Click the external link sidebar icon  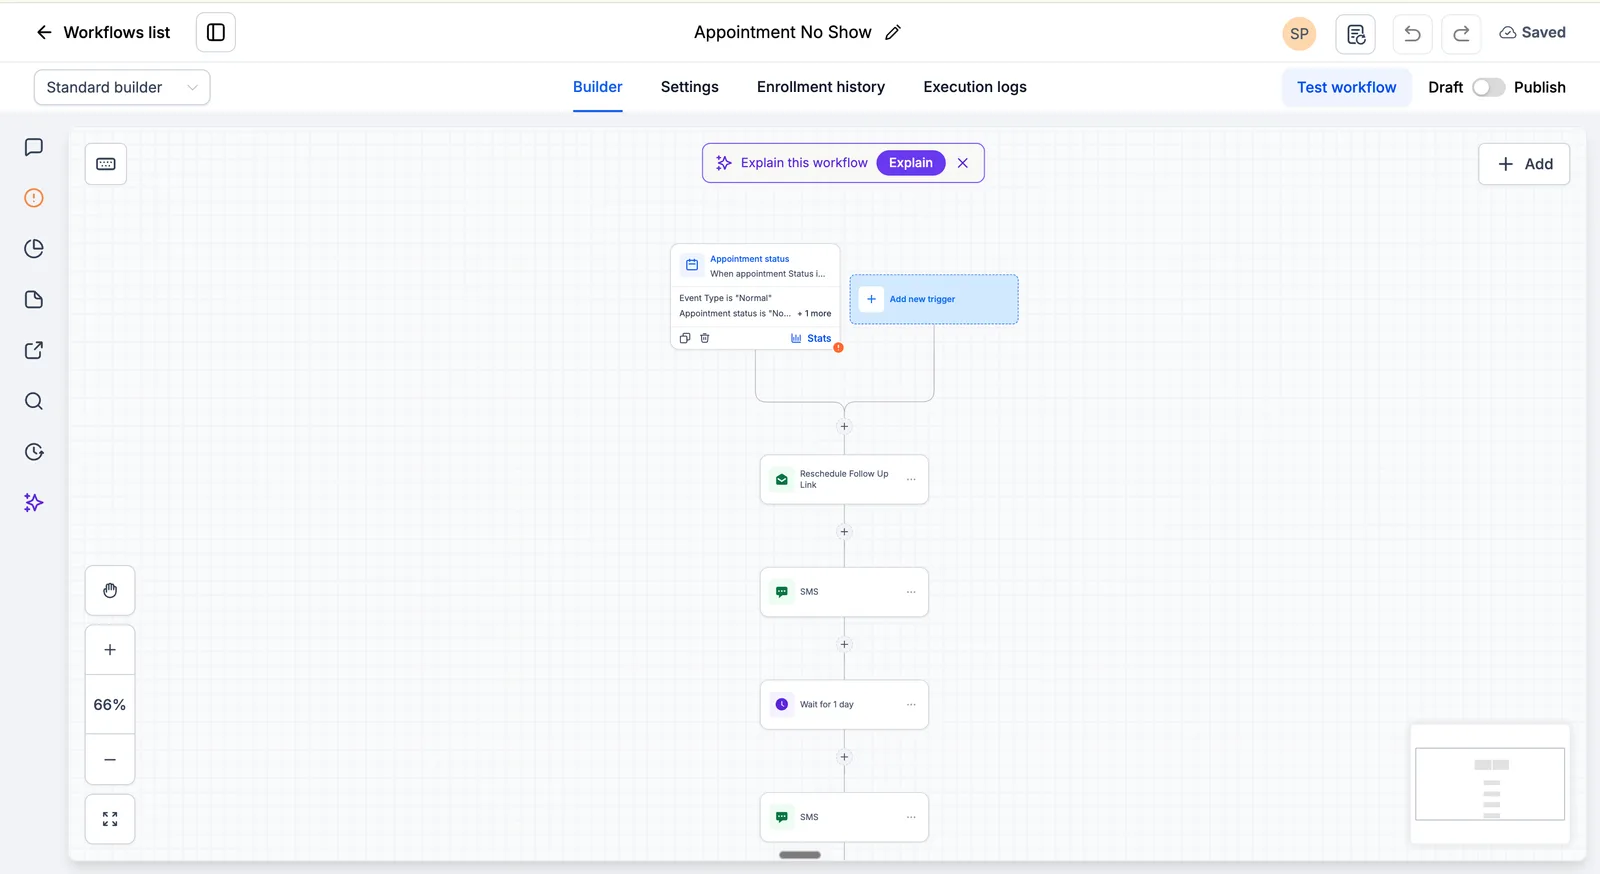[x=34, y=350]
